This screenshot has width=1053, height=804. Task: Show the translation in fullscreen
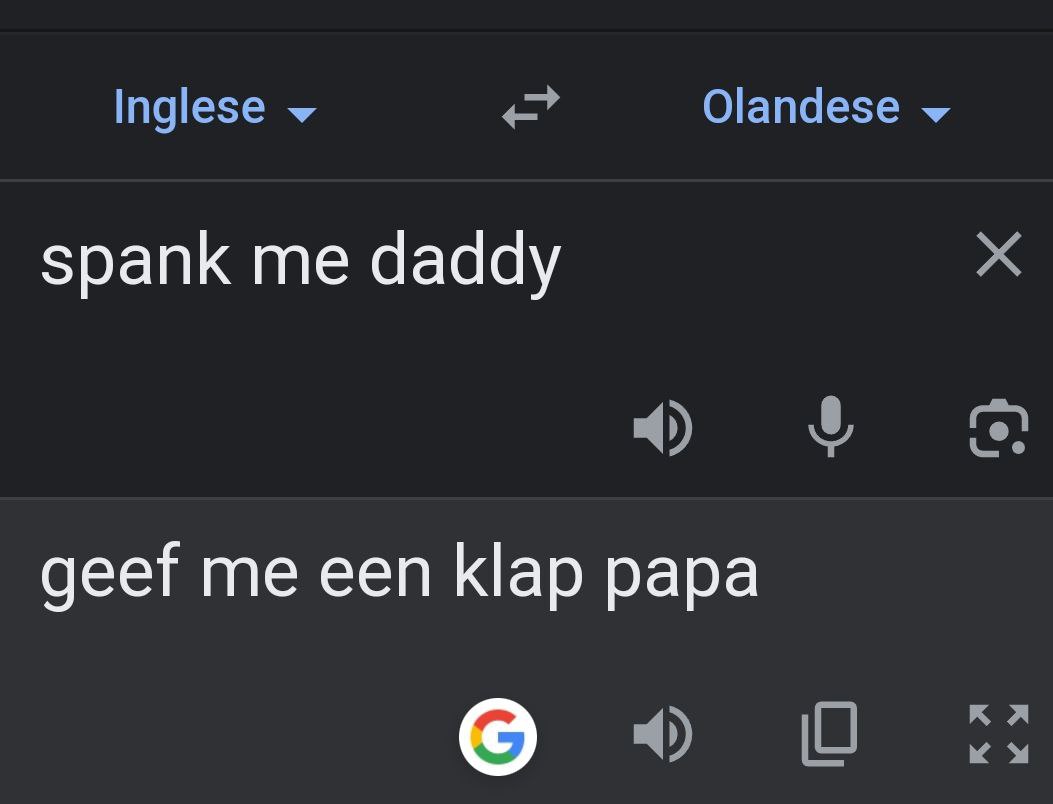point(998,735)
